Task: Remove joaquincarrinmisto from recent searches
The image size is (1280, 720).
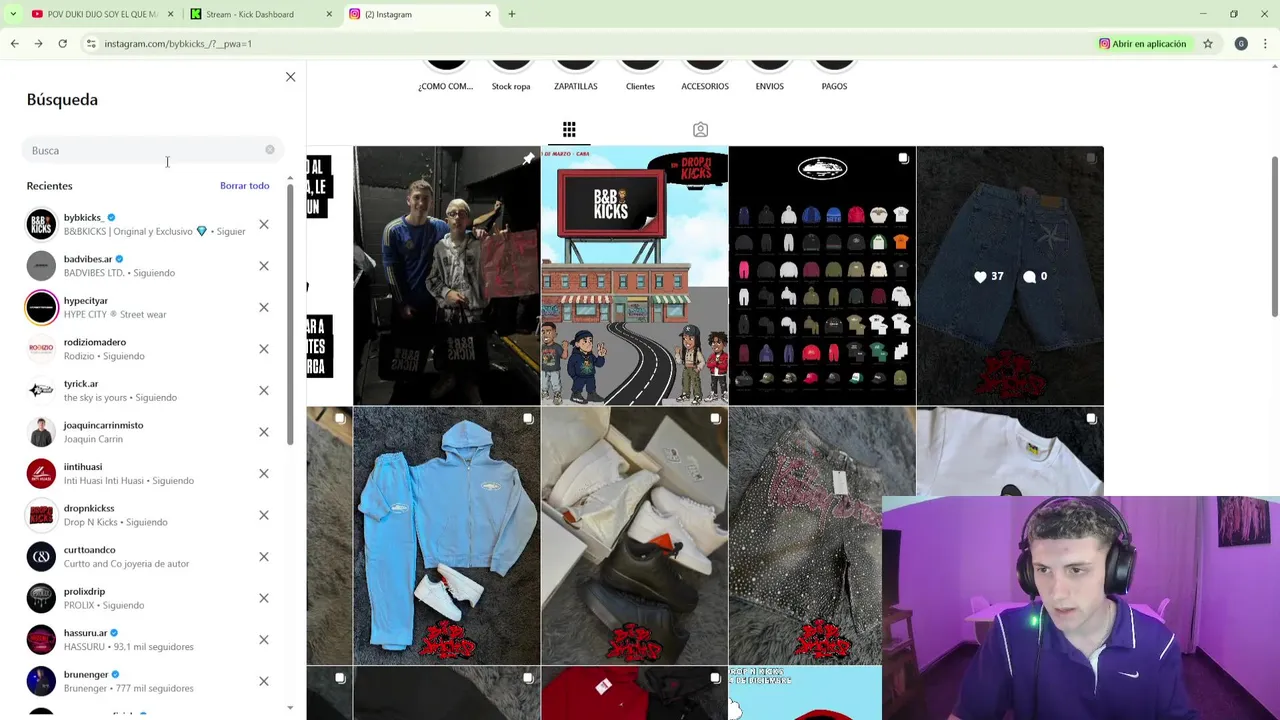Action: pyautogui.click(x=264, y=432)
